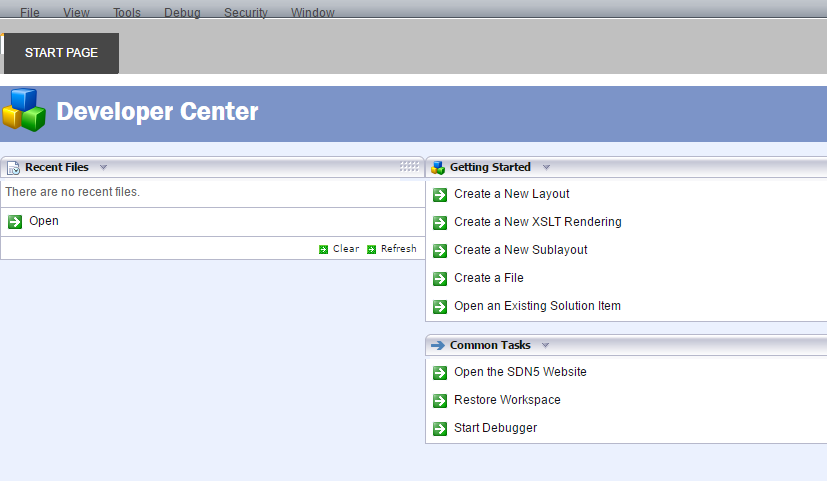
Task: Open the Tools menu
Action: (127, 12)
